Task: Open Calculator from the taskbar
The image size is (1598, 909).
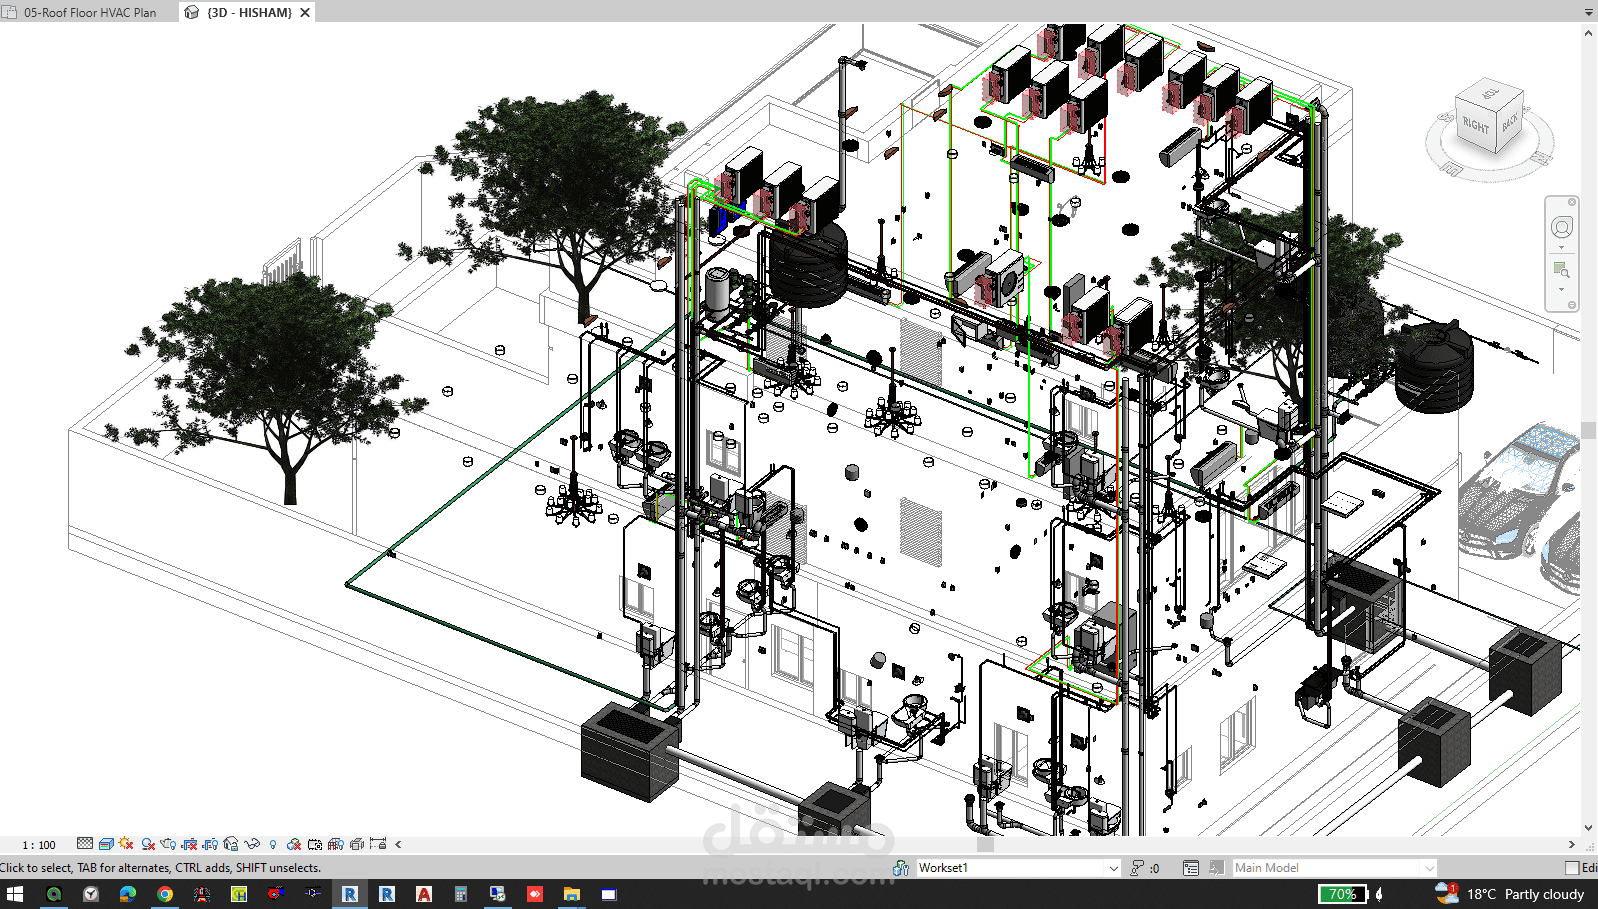Action: 461,894
